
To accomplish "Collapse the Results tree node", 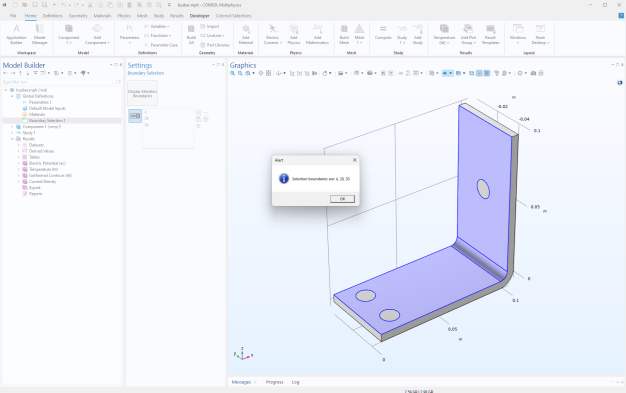I will 12,139.
